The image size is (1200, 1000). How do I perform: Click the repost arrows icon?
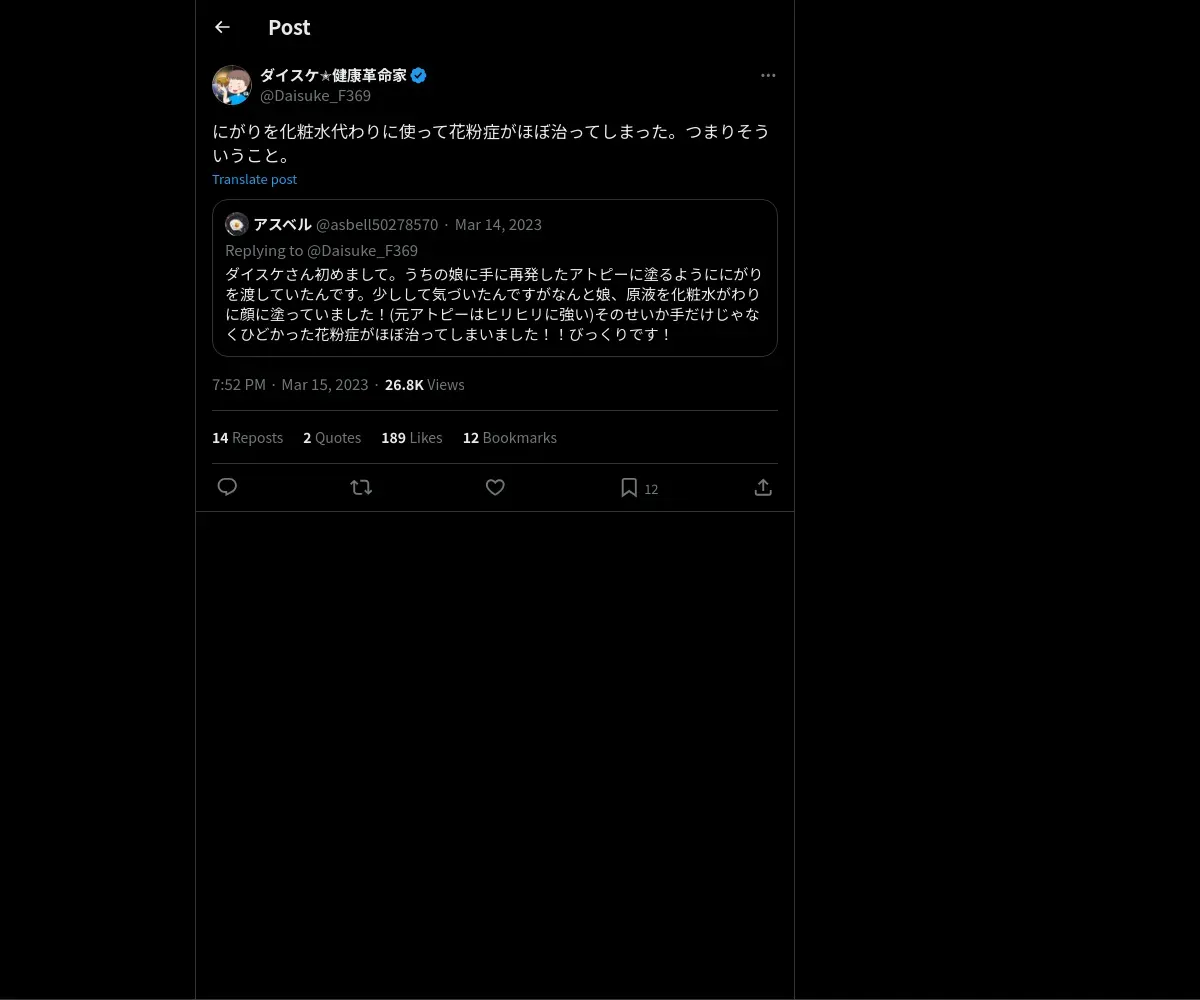point(361,487)
